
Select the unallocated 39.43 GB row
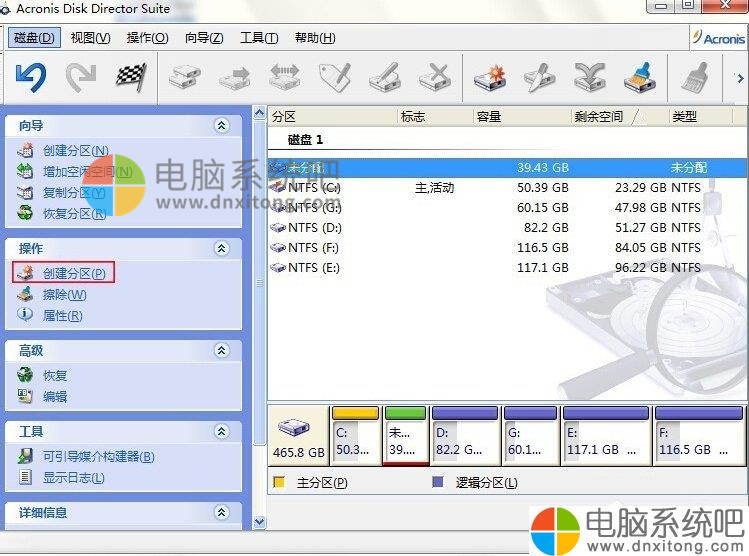508,168
